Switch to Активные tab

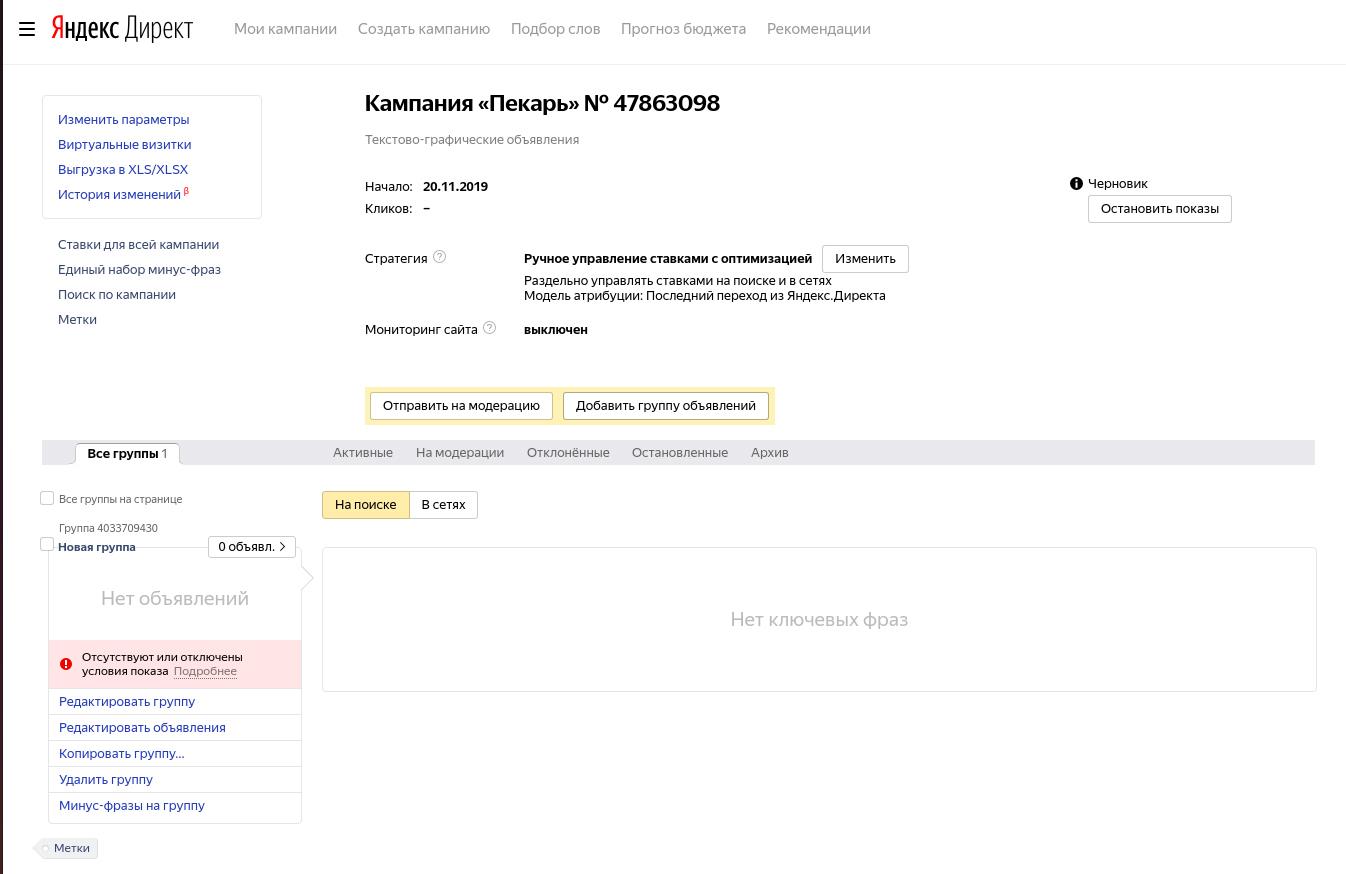pyautogui.click(x=362, y=453)
